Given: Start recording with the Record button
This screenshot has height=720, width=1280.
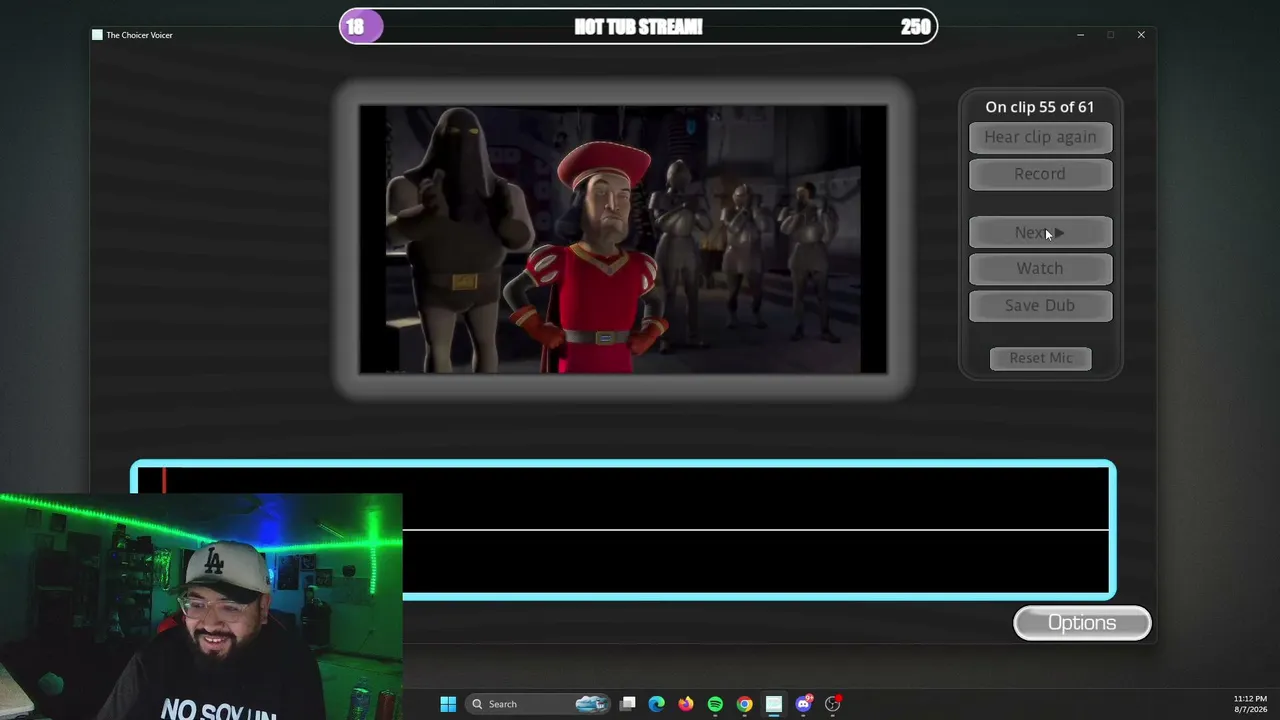Looking at the screenshot, I should click(1040, 174).
